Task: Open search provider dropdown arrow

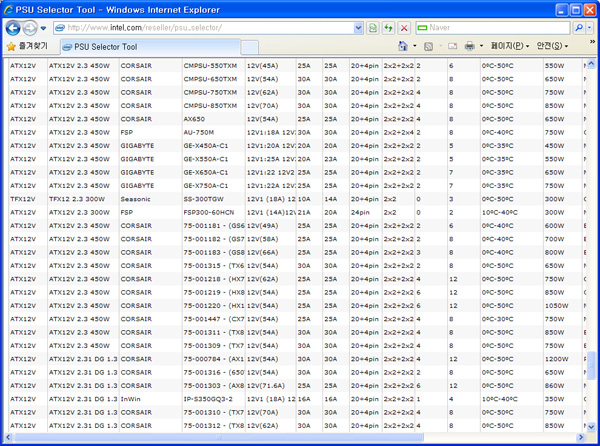Action: click(590, 28)
